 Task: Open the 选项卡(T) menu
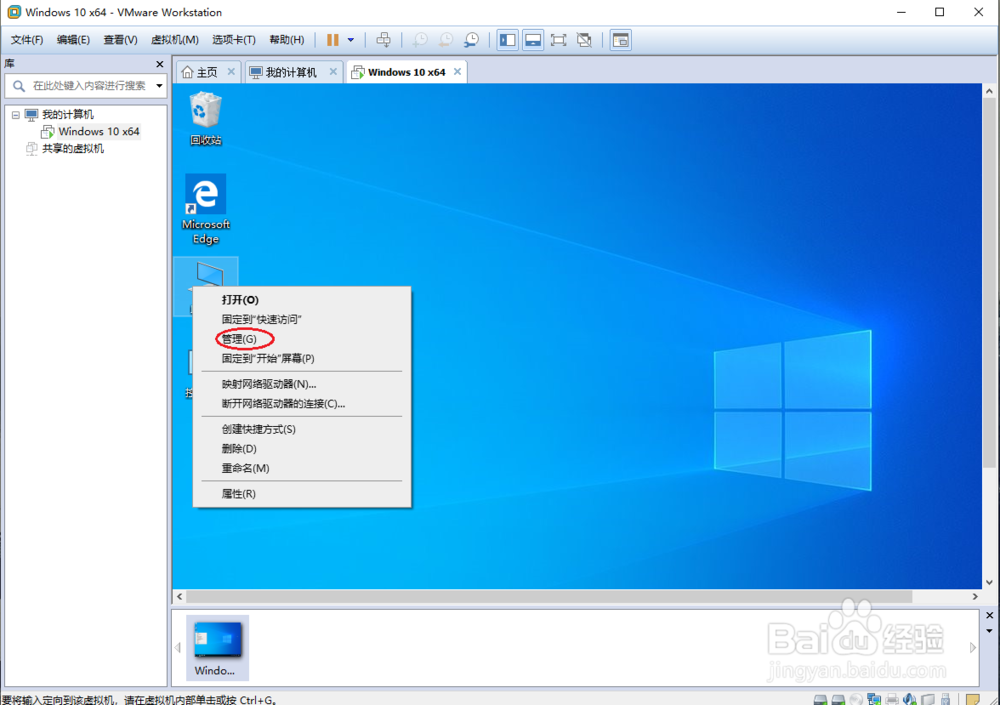click(234, 40)
